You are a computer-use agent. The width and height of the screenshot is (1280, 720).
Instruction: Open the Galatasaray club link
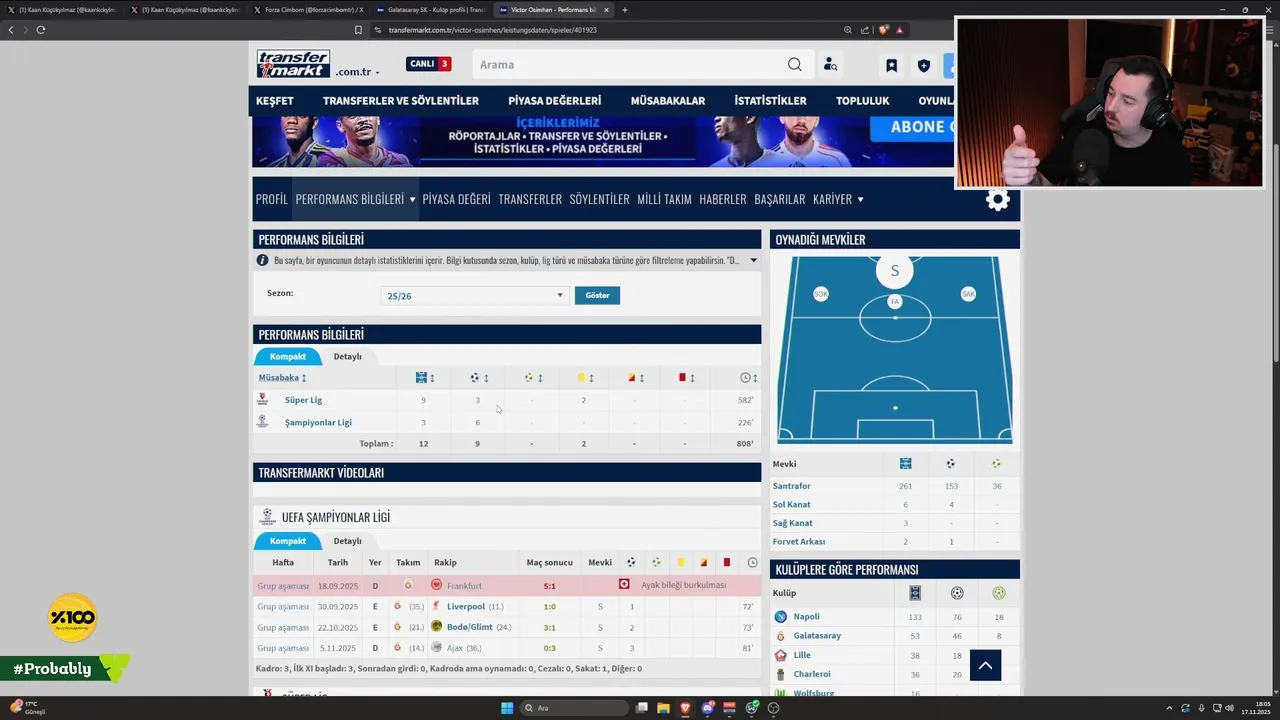[817, 636]
